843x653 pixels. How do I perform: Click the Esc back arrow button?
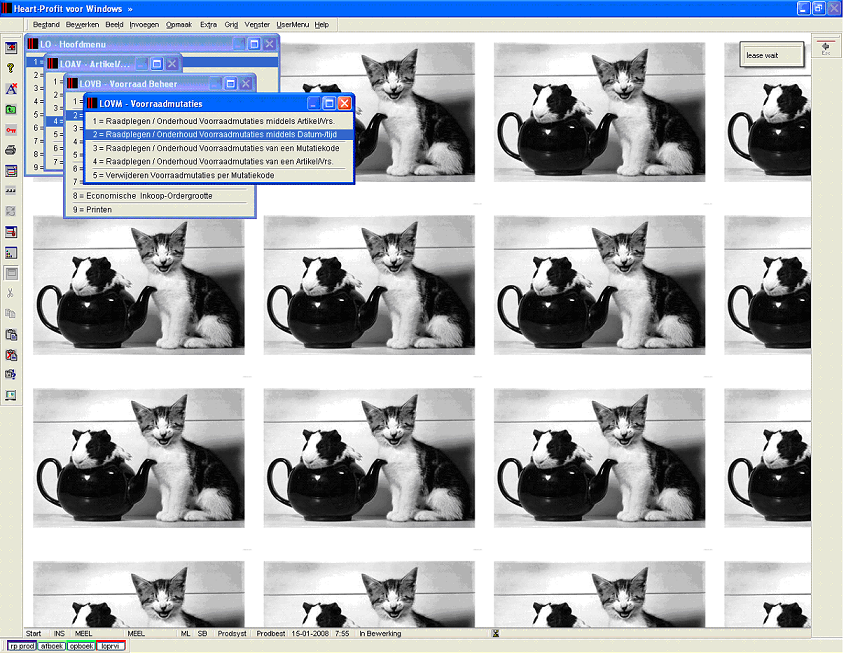click(826, 48)
